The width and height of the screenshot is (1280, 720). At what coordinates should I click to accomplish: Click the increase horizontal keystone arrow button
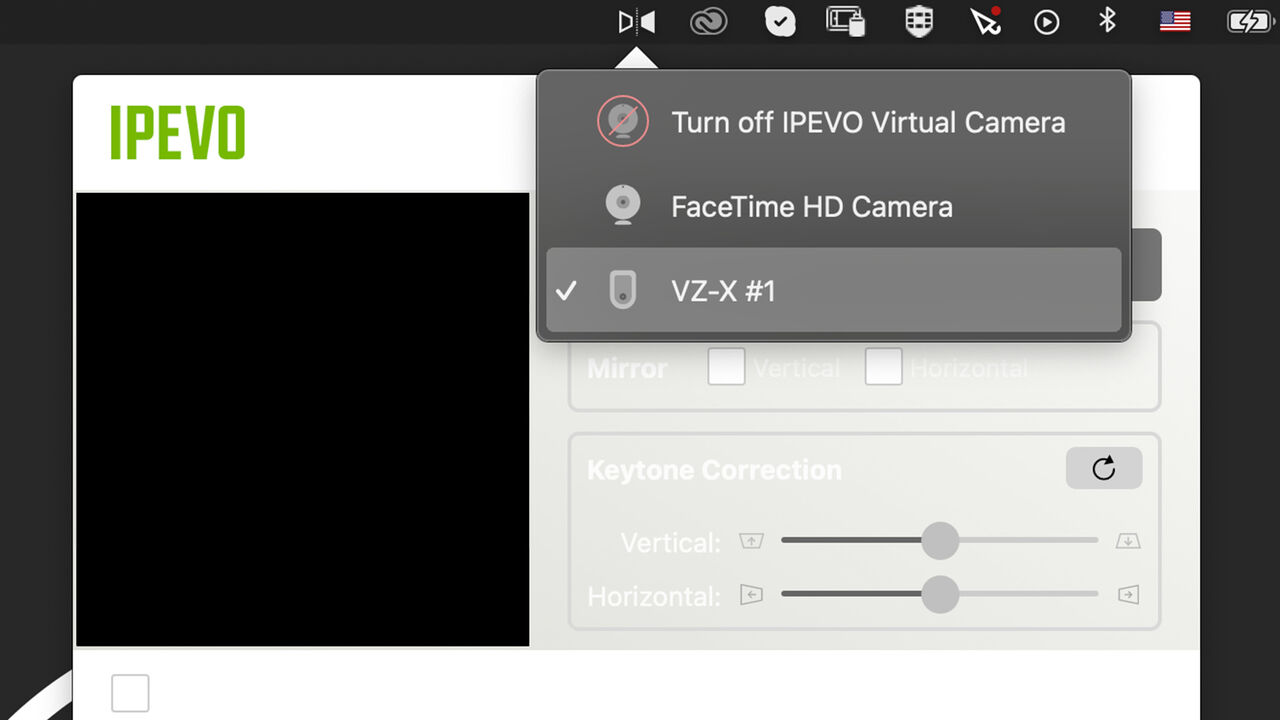tap(1127, 594)
